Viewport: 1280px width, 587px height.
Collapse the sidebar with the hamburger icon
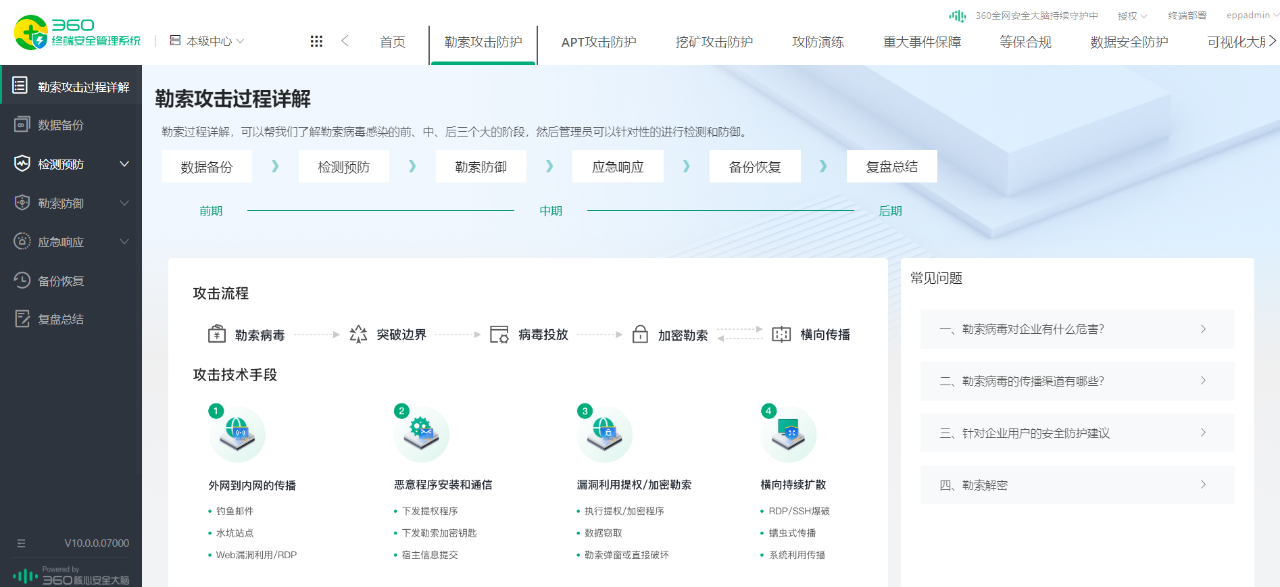[x=21, y=543]
